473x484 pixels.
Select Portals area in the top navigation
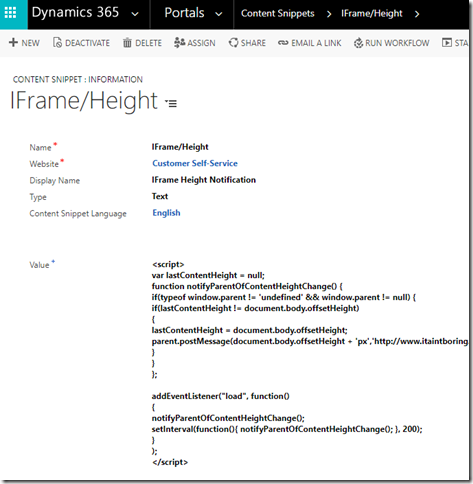pyautogui.click(x=184, y=13)
